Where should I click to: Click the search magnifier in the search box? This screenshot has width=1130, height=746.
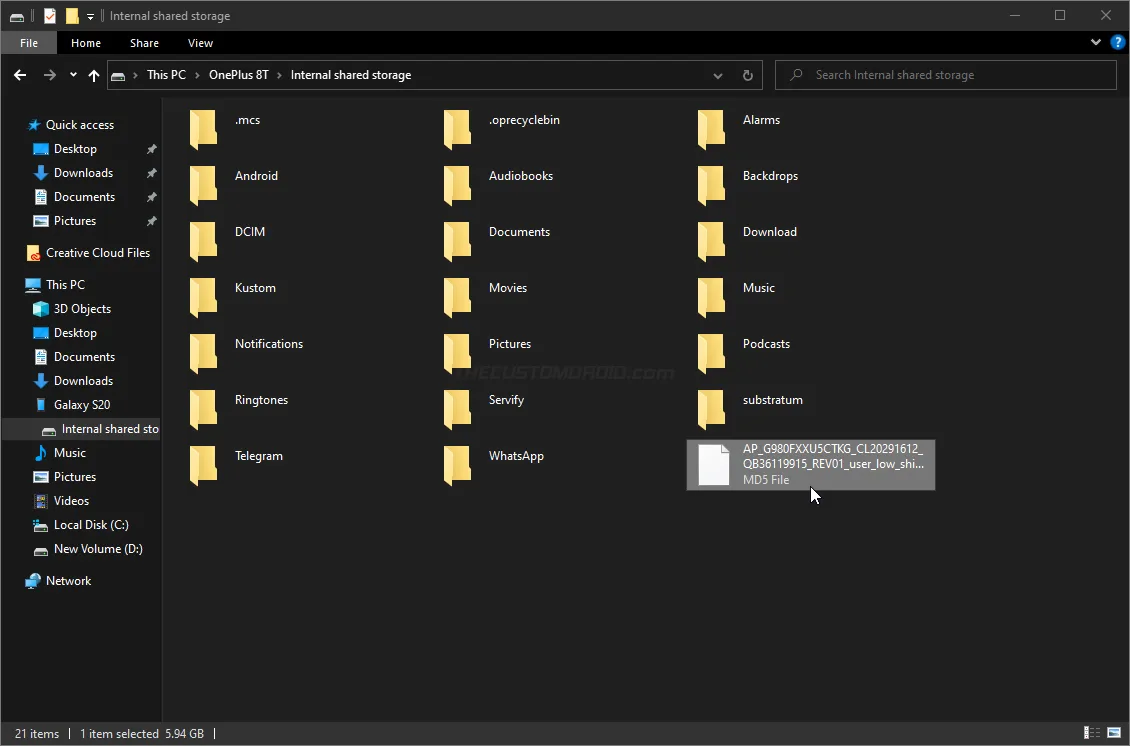tap(794, 75)
